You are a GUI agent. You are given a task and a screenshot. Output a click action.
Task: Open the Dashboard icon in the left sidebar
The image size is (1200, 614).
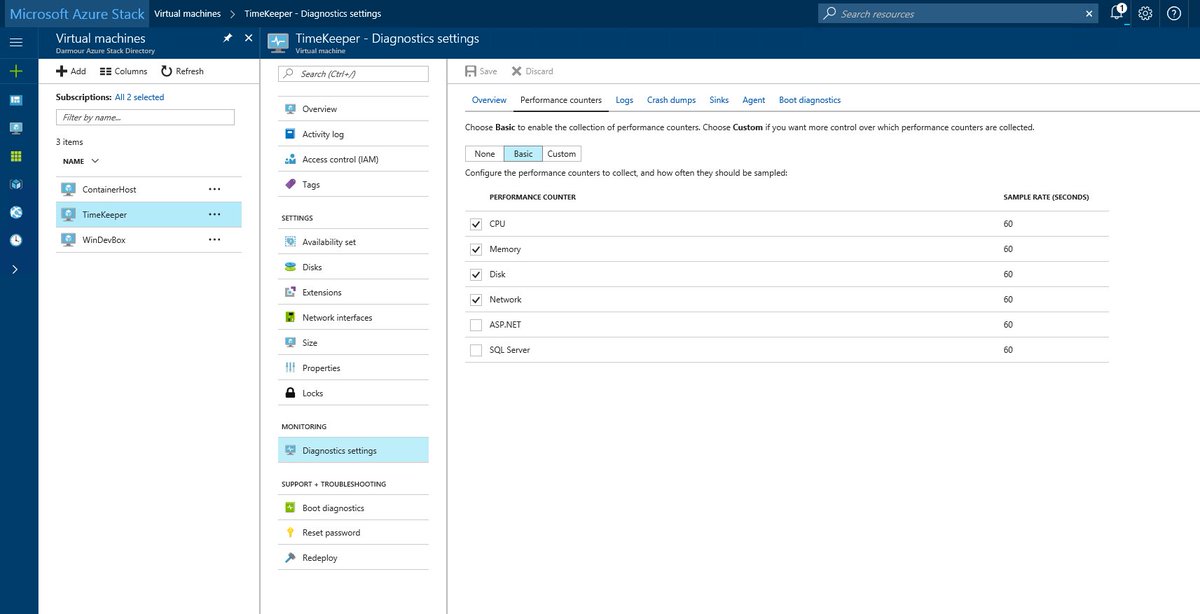click(16, 100)
